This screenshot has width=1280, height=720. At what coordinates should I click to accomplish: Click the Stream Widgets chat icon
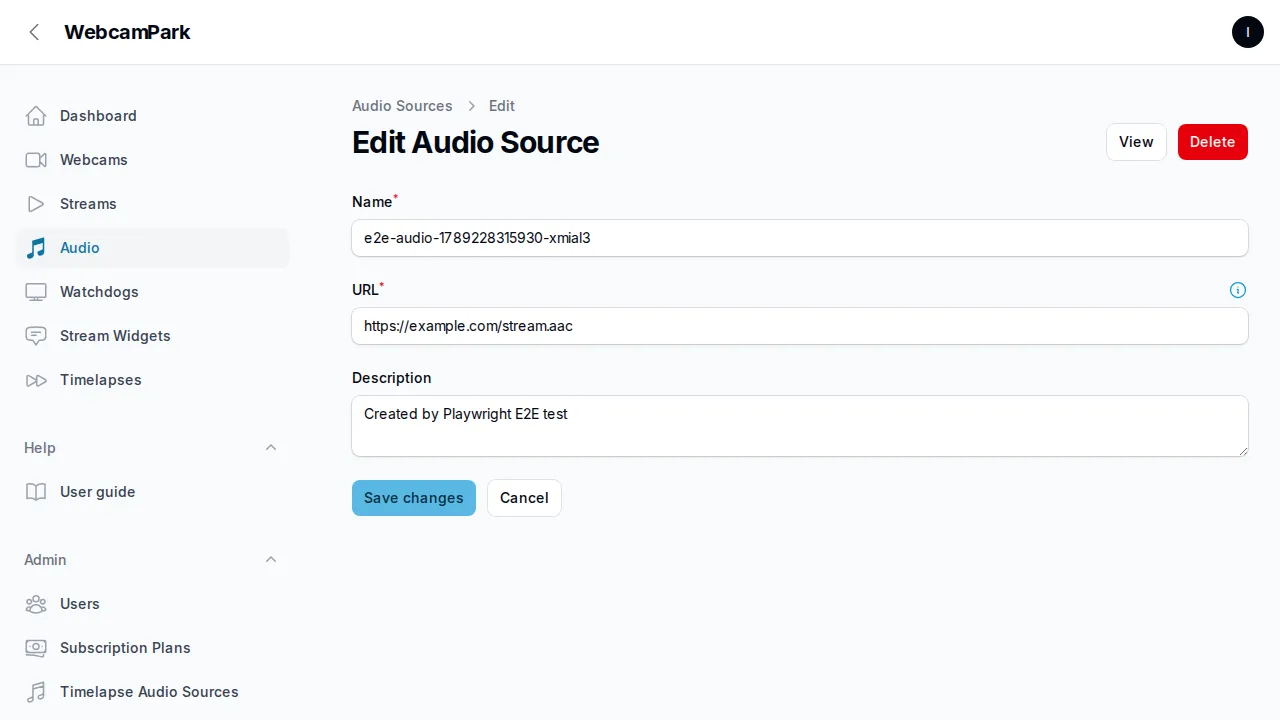(x=36, y=336)
